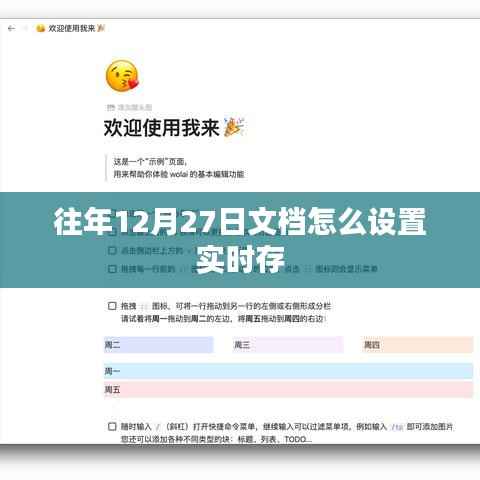Check the todo box for 拖拽 图标 分栏

(x=112, y=306)
